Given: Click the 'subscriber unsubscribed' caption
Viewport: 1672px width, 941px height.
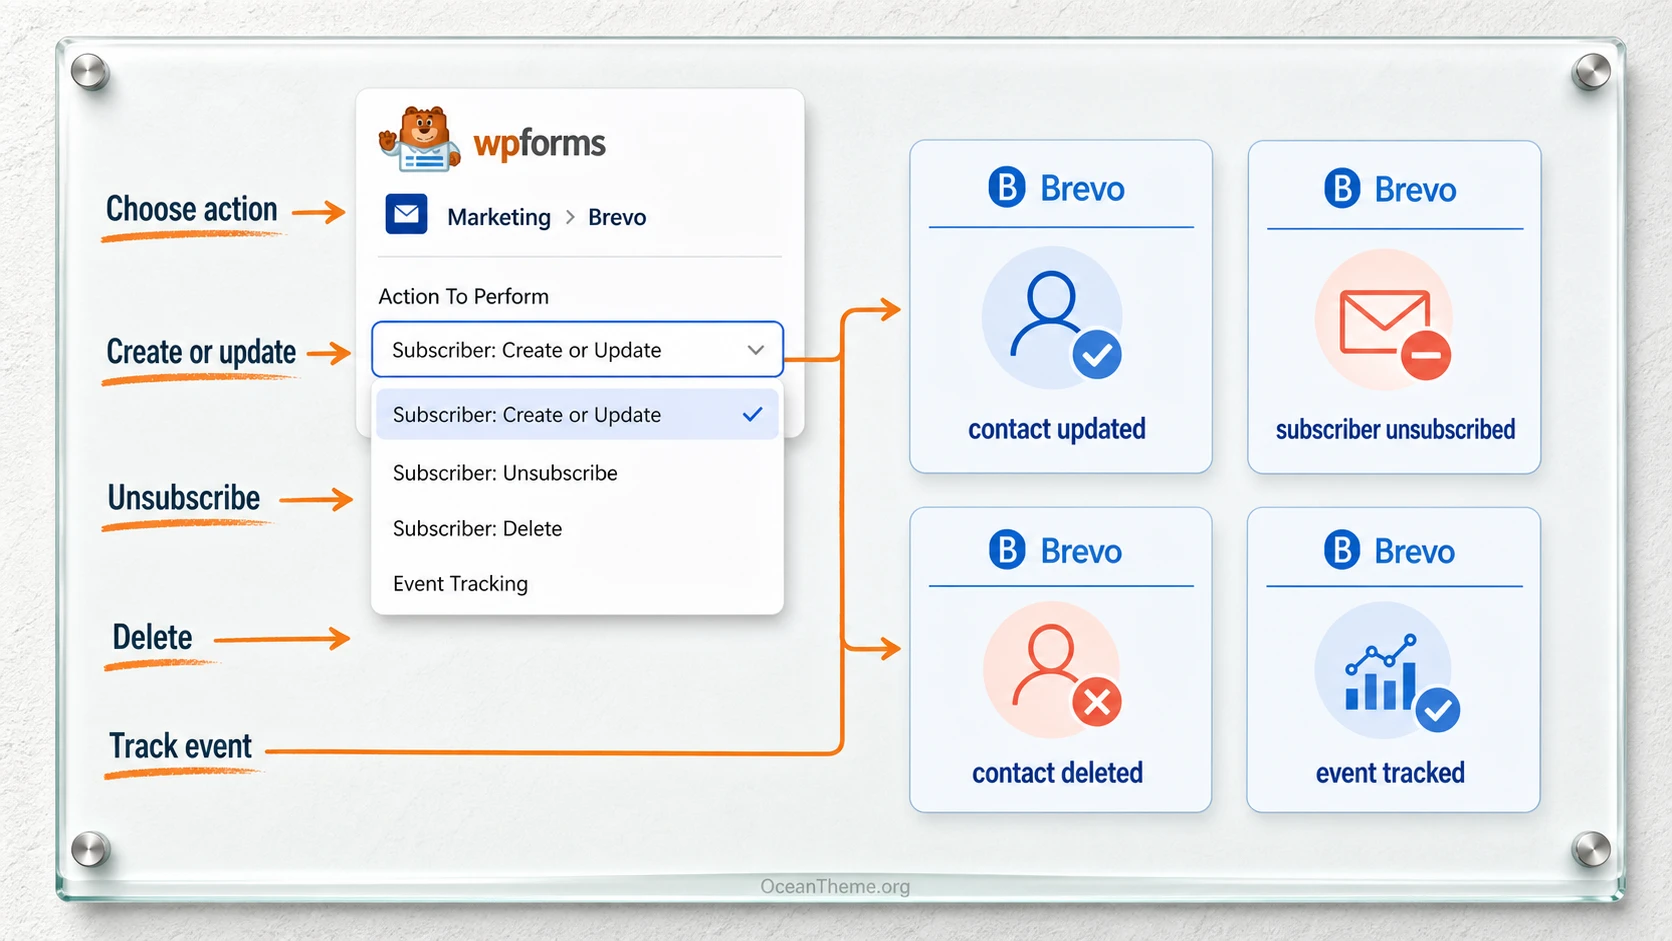Looking at the screenshot, I should point(1395,429).
